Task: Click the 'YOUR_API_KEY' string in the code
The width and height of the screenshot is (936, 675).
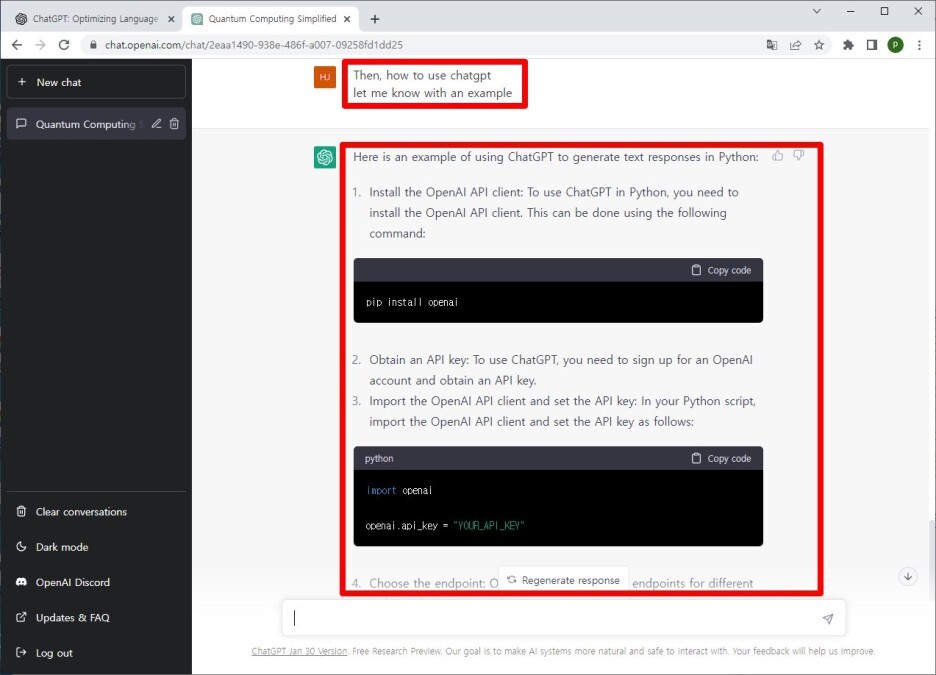Action: coord(489,526)
